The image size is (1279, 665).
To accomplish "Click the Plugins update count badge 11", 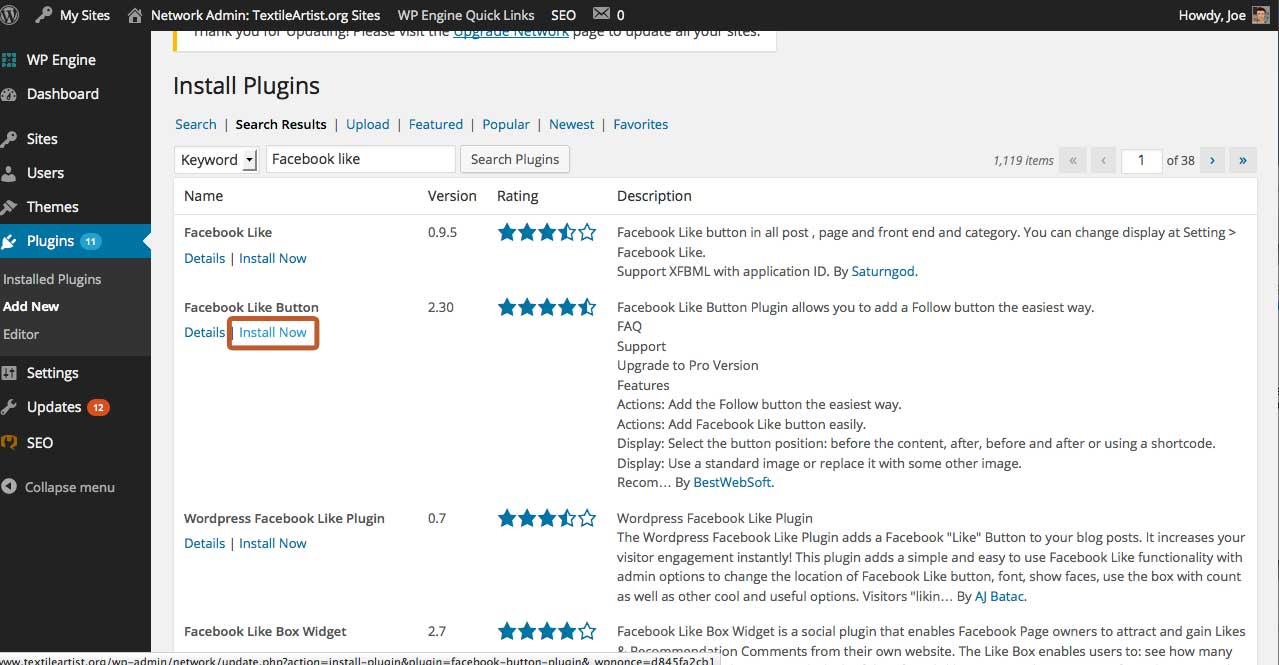I will (x=91, y=241).
